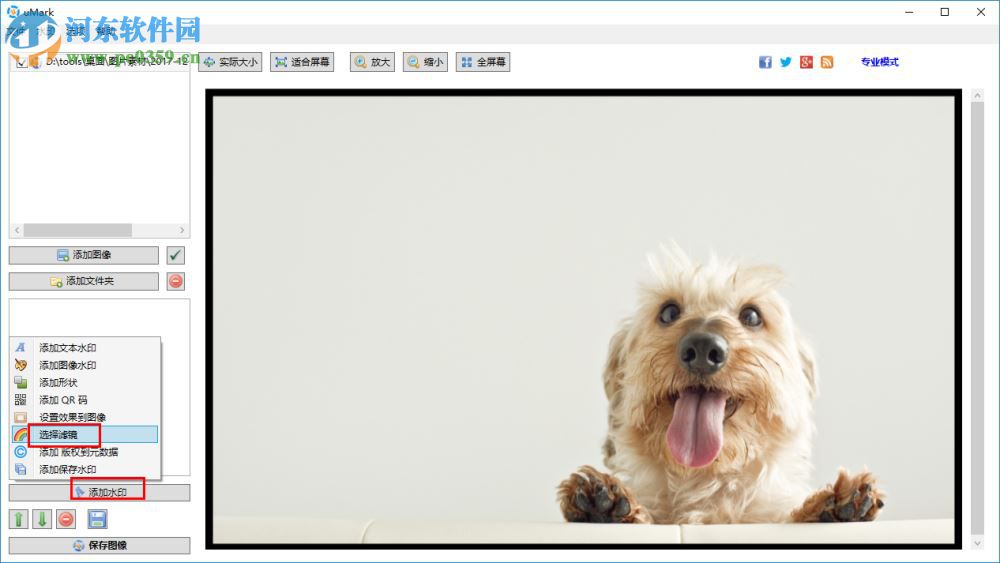Open the Twitter share icon
Viewport: 1000px width, 563px height.
pyautogui.click(x=786, y=62)
